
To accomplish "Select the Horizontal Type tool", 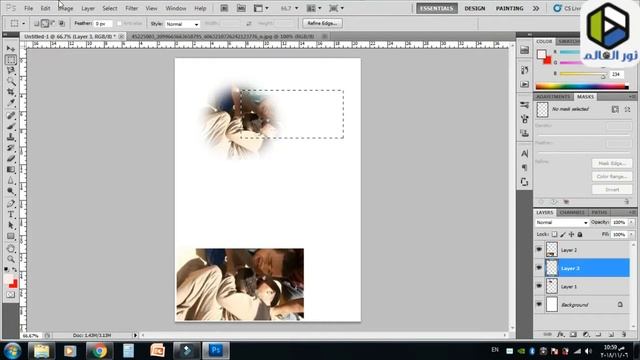I will 11,214.
